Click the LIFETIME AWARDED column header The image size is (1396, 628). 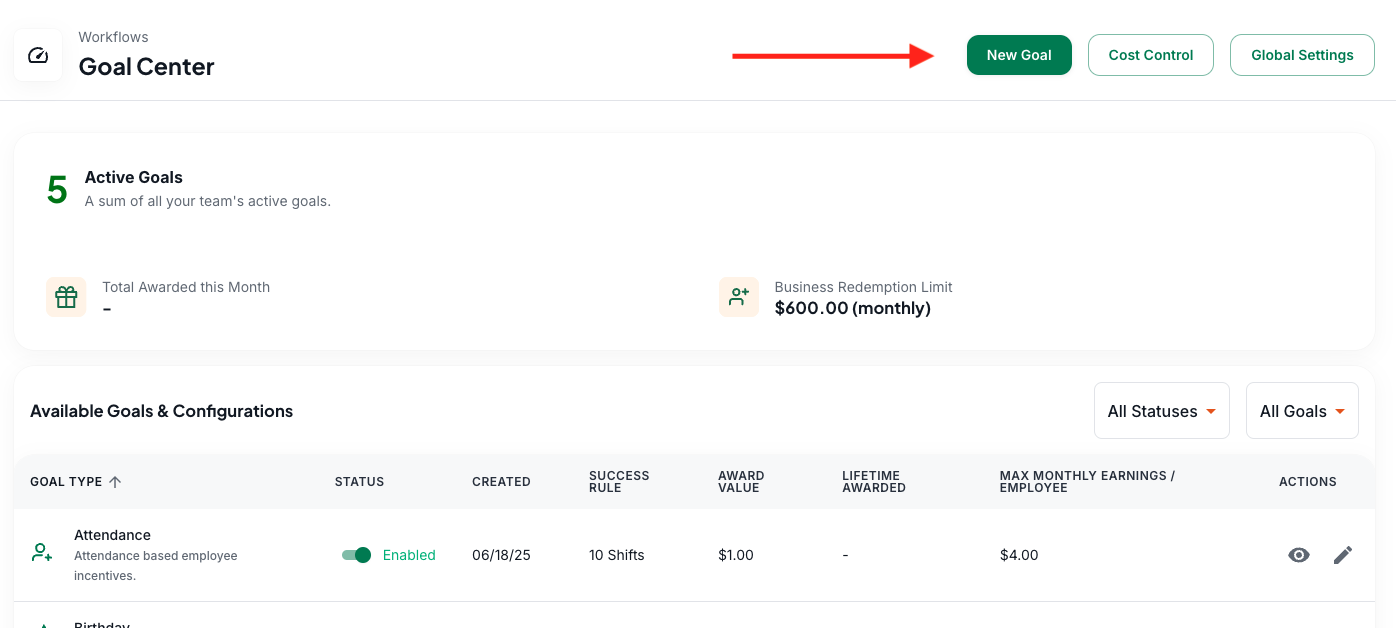(x=874, y=482)
